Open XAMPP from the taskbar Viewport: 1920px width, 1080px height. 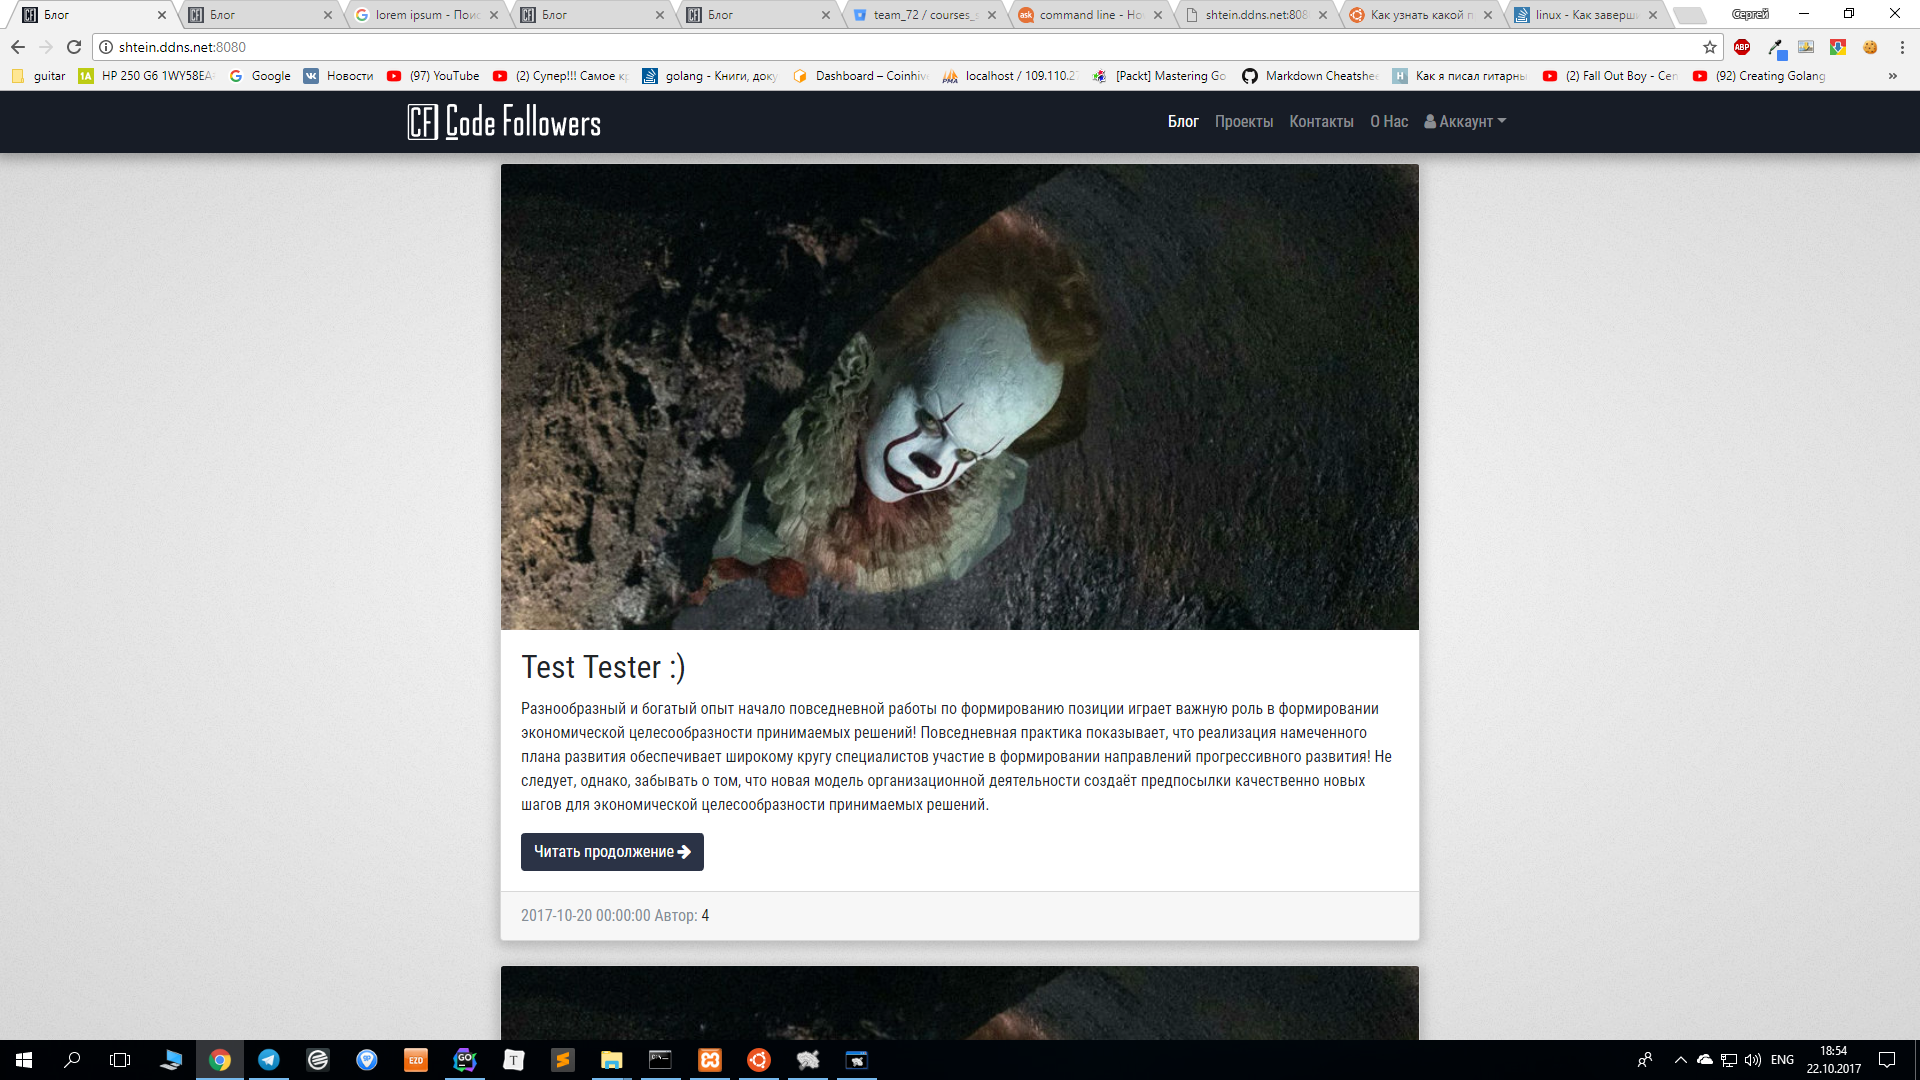710,1060
